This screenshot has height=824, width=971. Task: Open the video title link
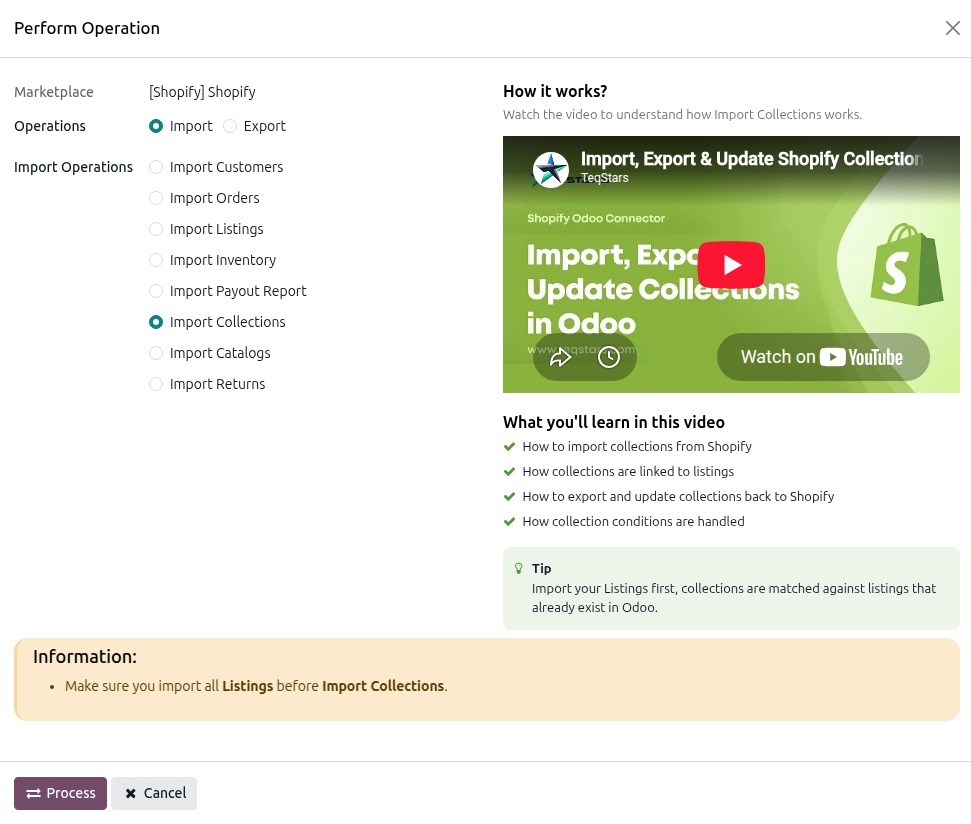click(x=751, y=159)
